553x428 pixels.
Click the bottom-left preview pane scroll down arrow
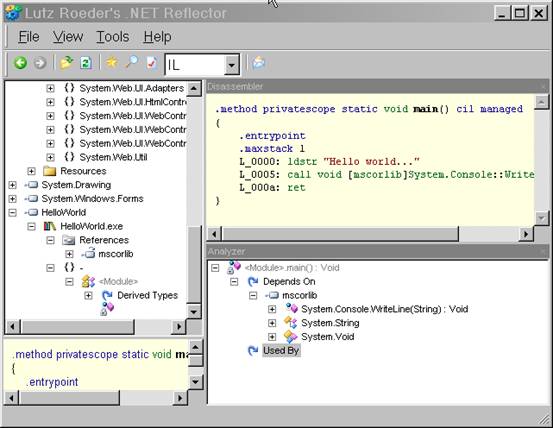point(195,381)
